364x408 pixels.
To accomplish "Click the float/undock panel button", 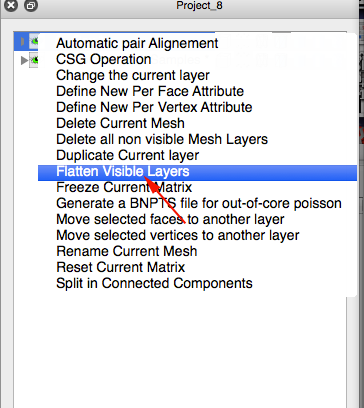I will coord(31,5).
